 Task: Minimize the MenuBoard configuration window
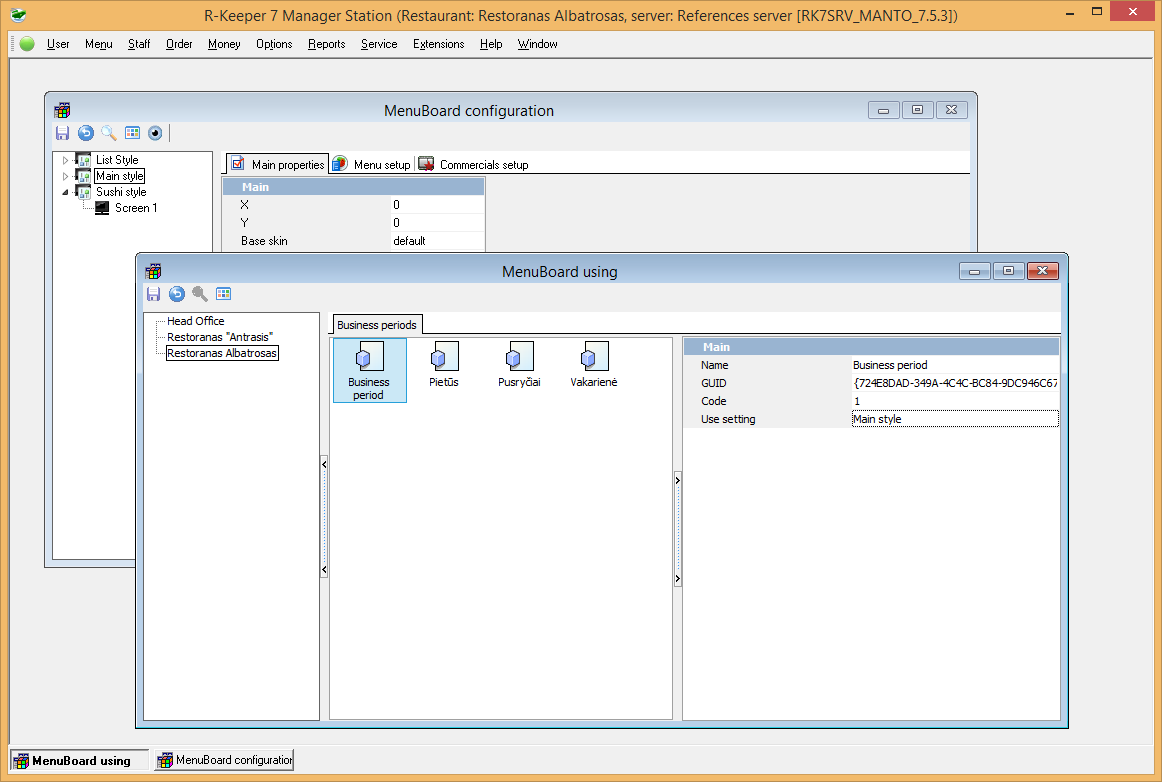[x=883, y=110]
